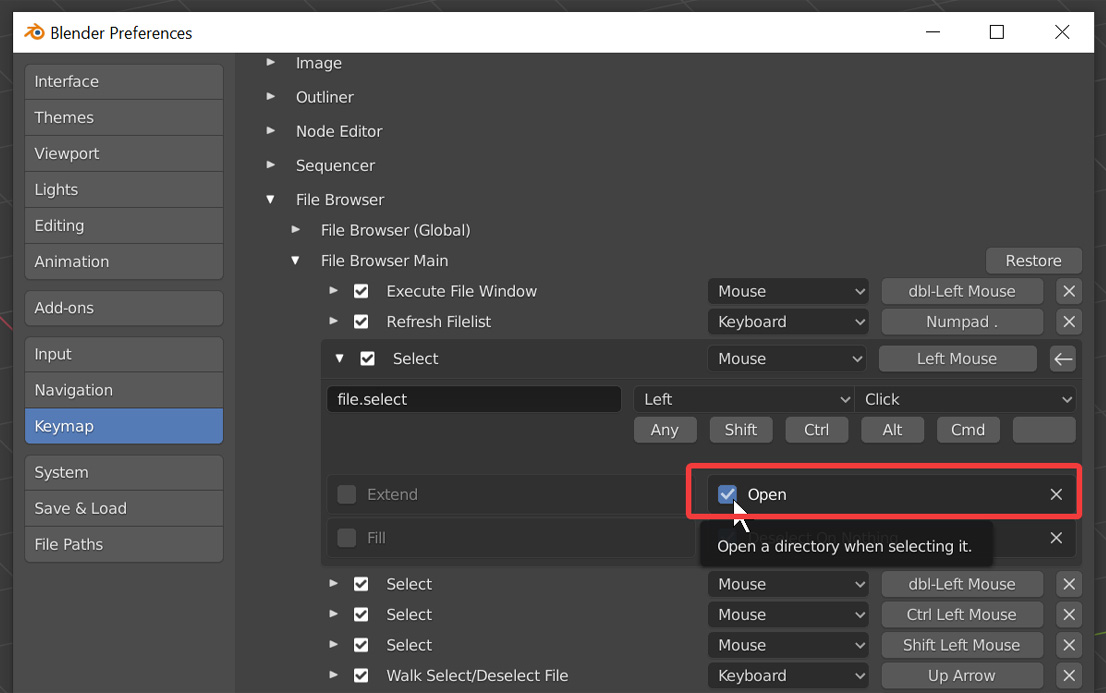Open the Mouse dropdown next to Select
The height and width of the screenshot is (693, 1106).
click(787, 358)
